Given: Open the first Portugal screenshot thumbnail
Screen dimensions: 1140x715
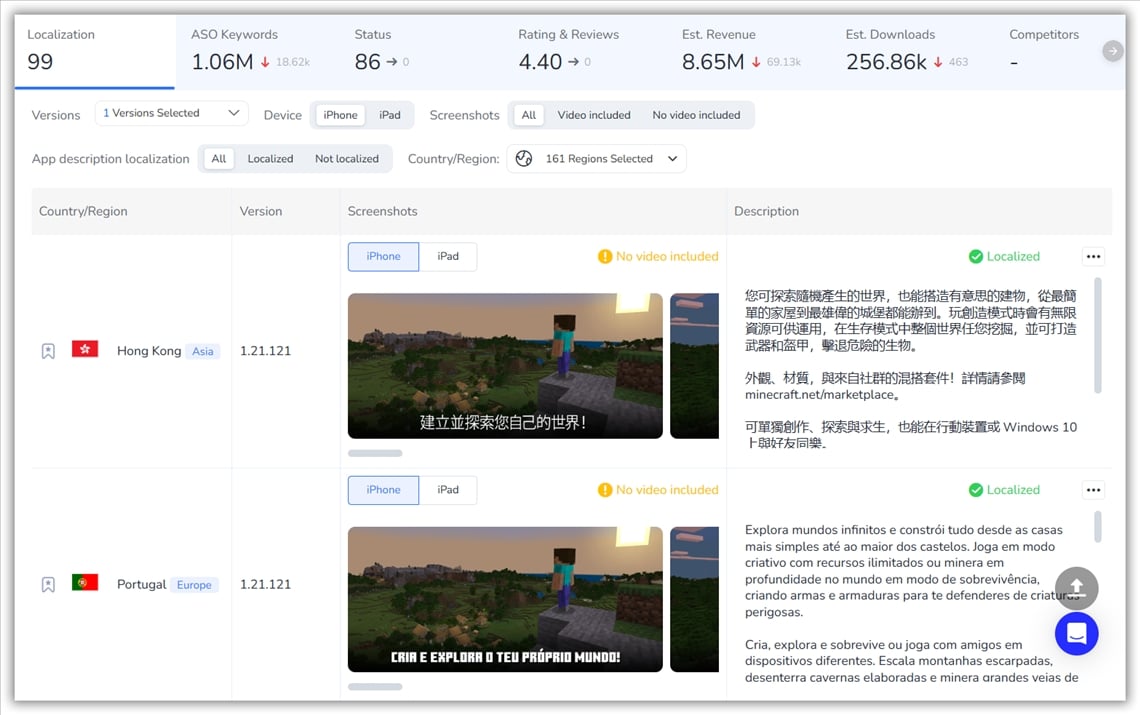Looking at the screenshot, I should [x=505, y=599].
